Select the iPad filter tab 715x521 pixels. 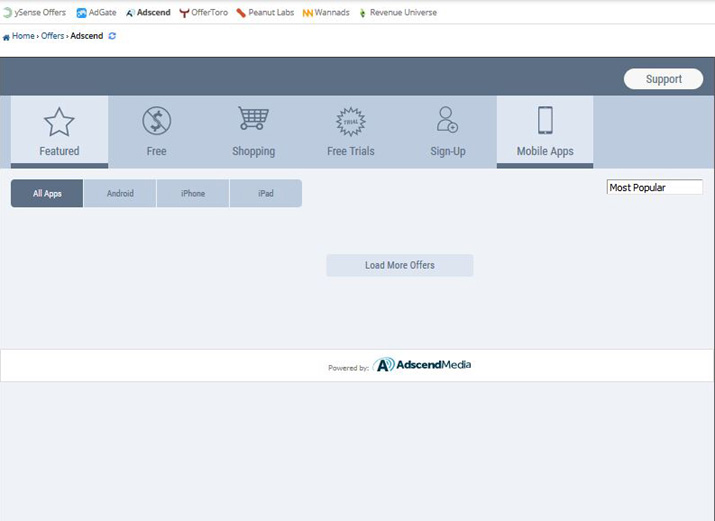point(265,193)
